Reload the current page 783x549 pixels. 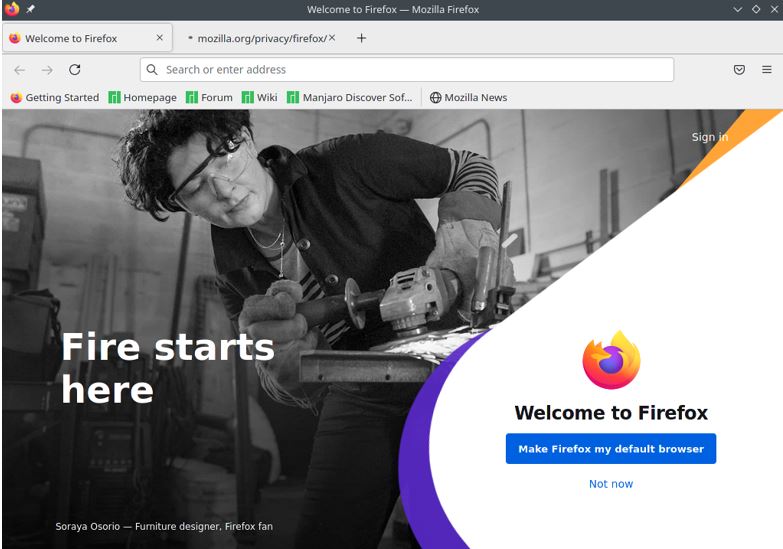click(75, 69)
